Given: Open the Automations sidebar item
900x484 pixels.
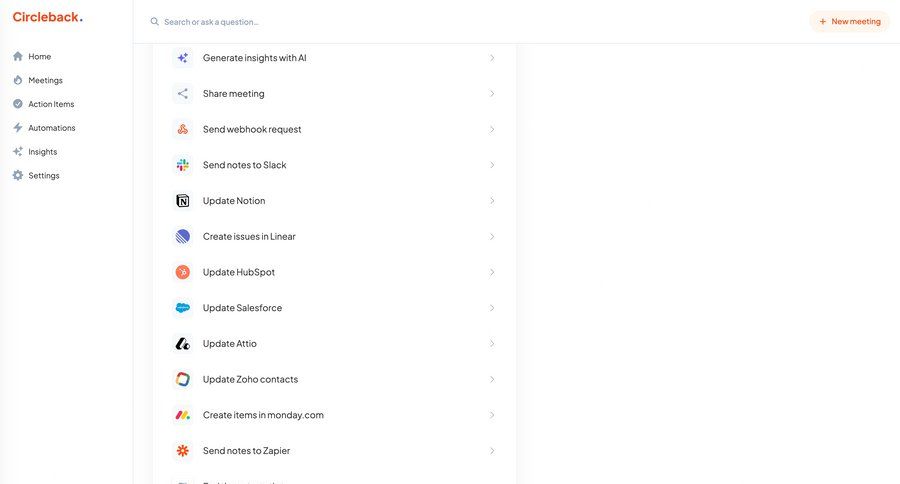Looking at the screenshot, I should (x=51, y=128).
